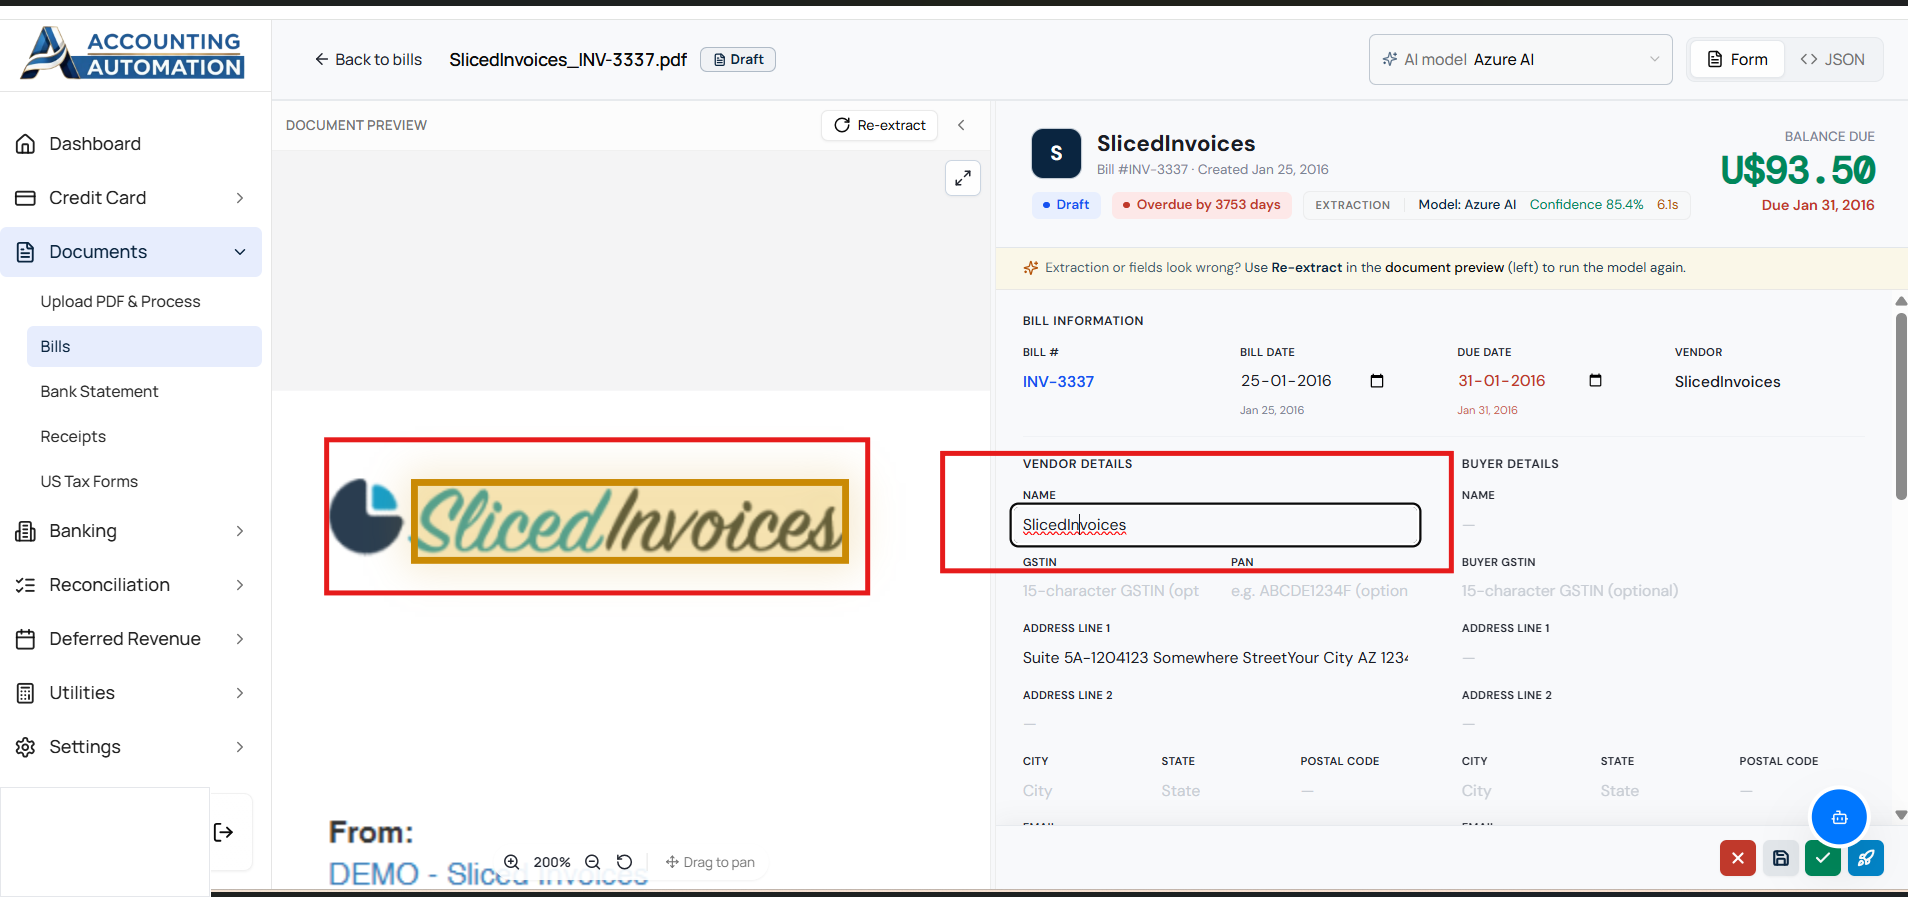Screen dimensions: 1908x897
Task: Click the Settings gear icon
Action: coord(26,747)
